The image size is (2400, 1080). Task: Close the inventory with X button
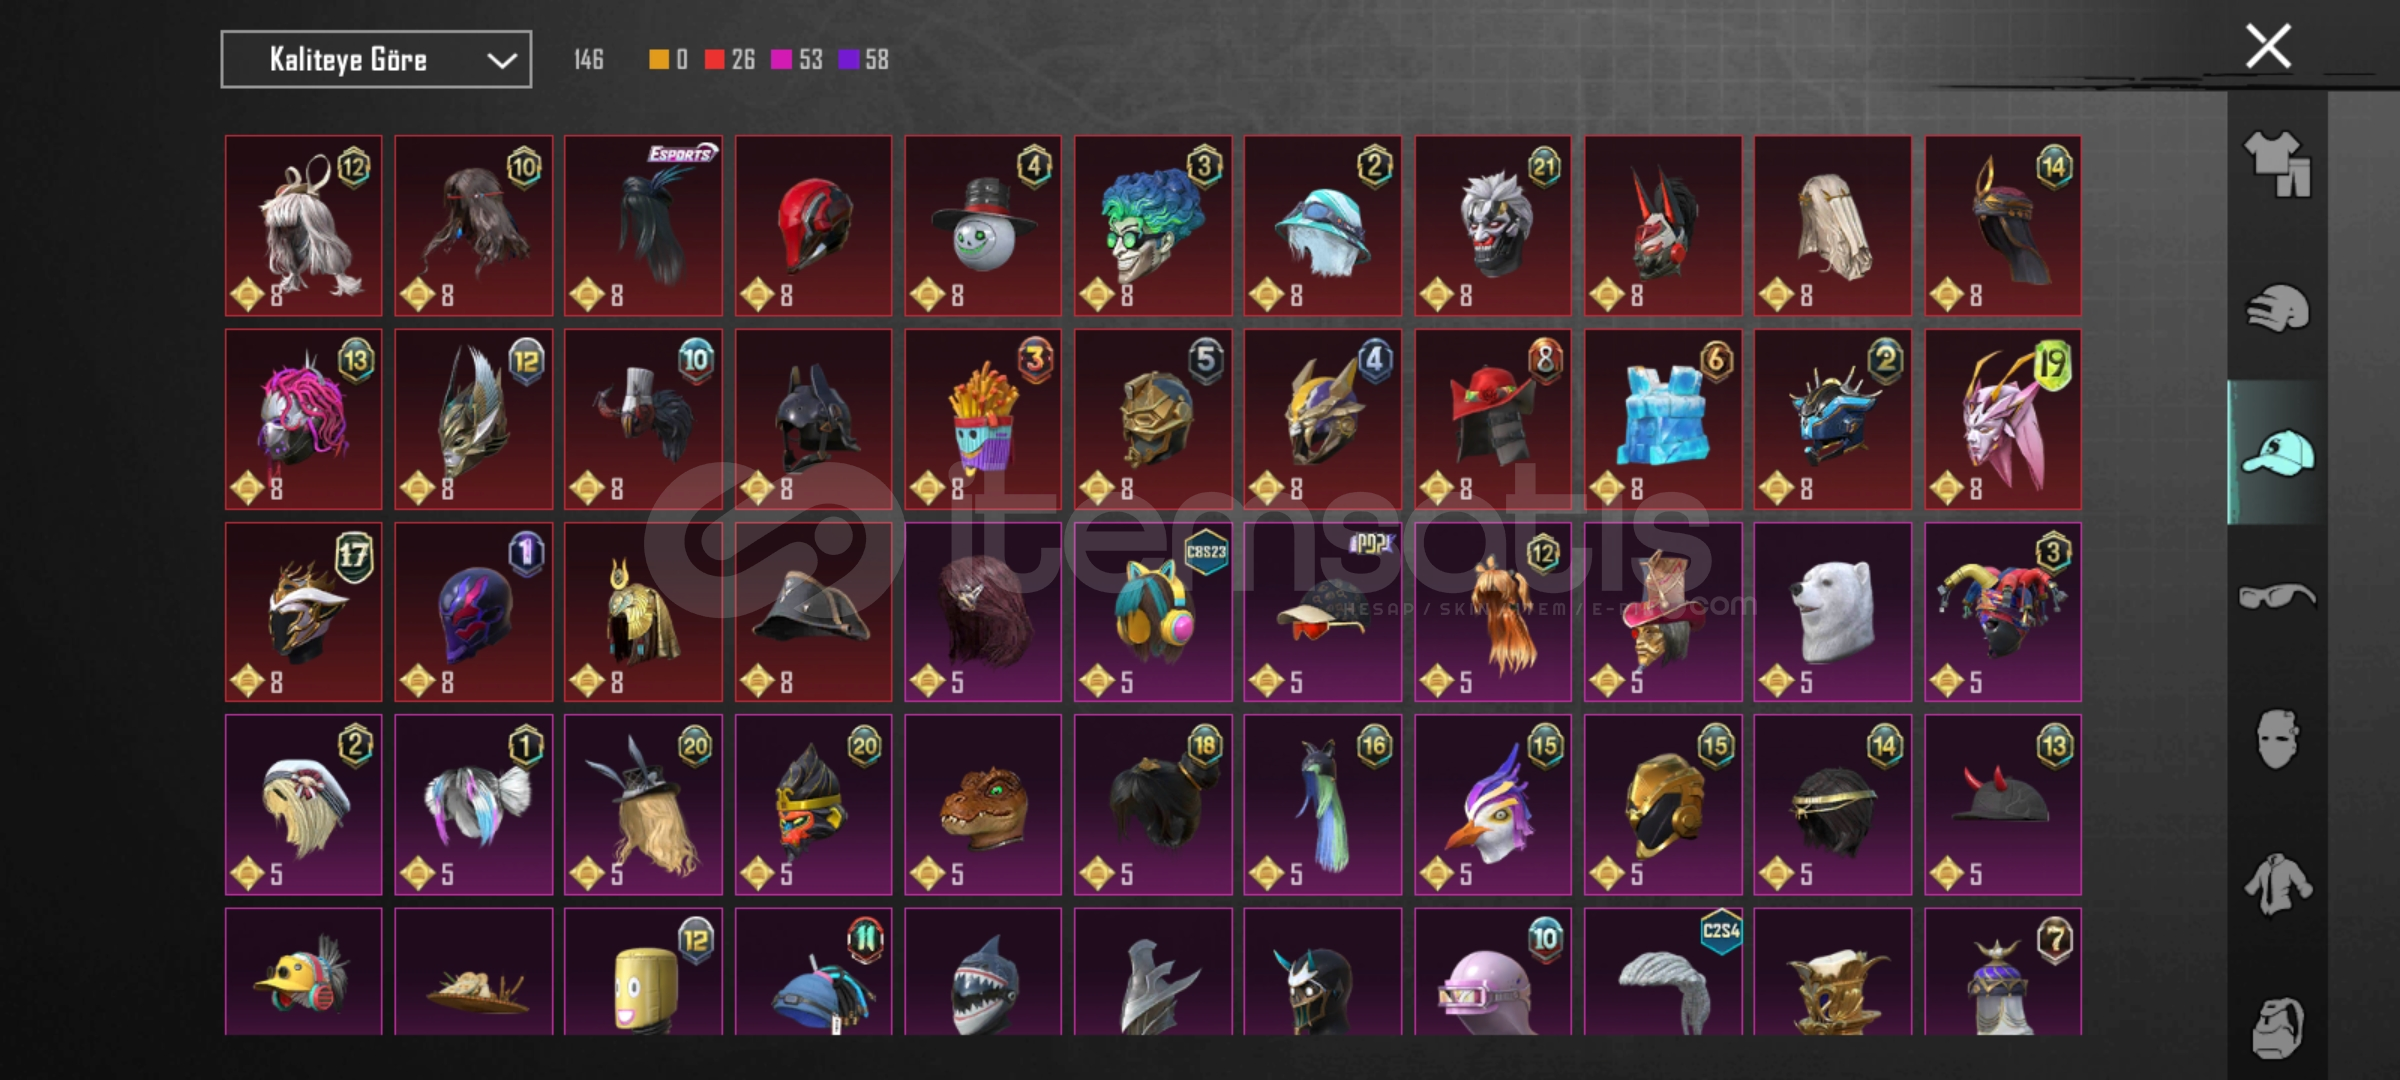tap(2268, 46)
